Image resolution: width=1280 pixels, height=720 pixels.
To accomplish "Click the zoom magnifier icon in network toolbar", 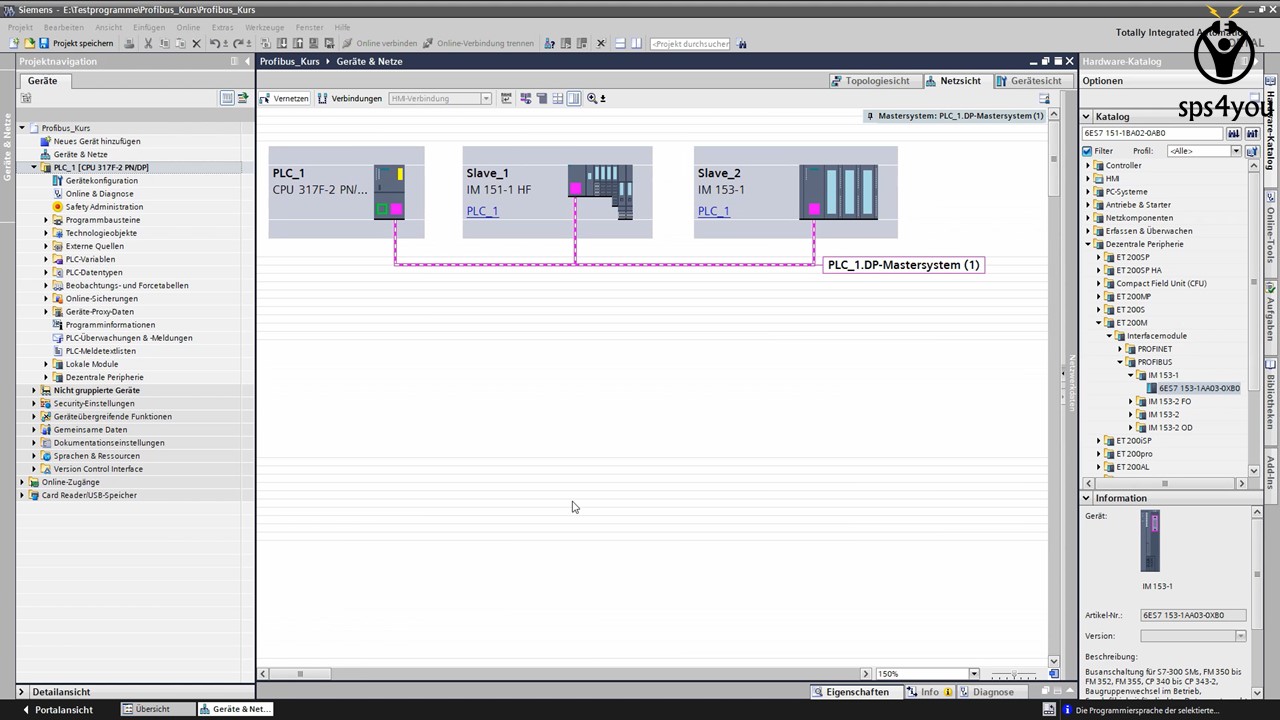I will [x=592, y=99].
